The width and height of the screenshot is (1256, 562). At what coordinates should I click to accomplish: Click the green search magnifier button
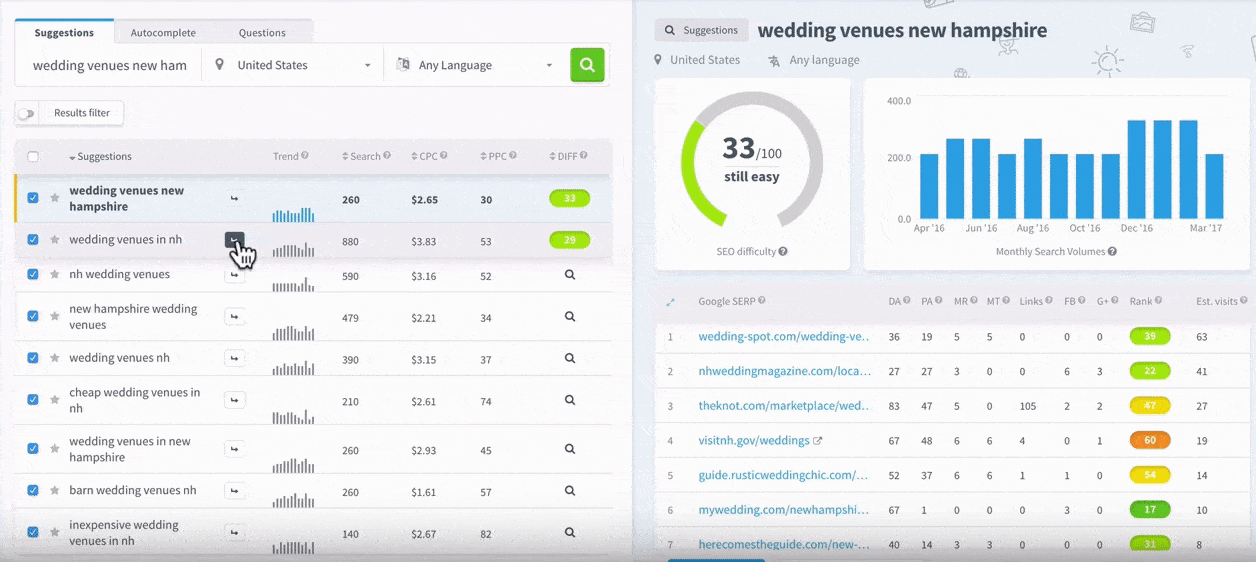(x=587, y=65)
